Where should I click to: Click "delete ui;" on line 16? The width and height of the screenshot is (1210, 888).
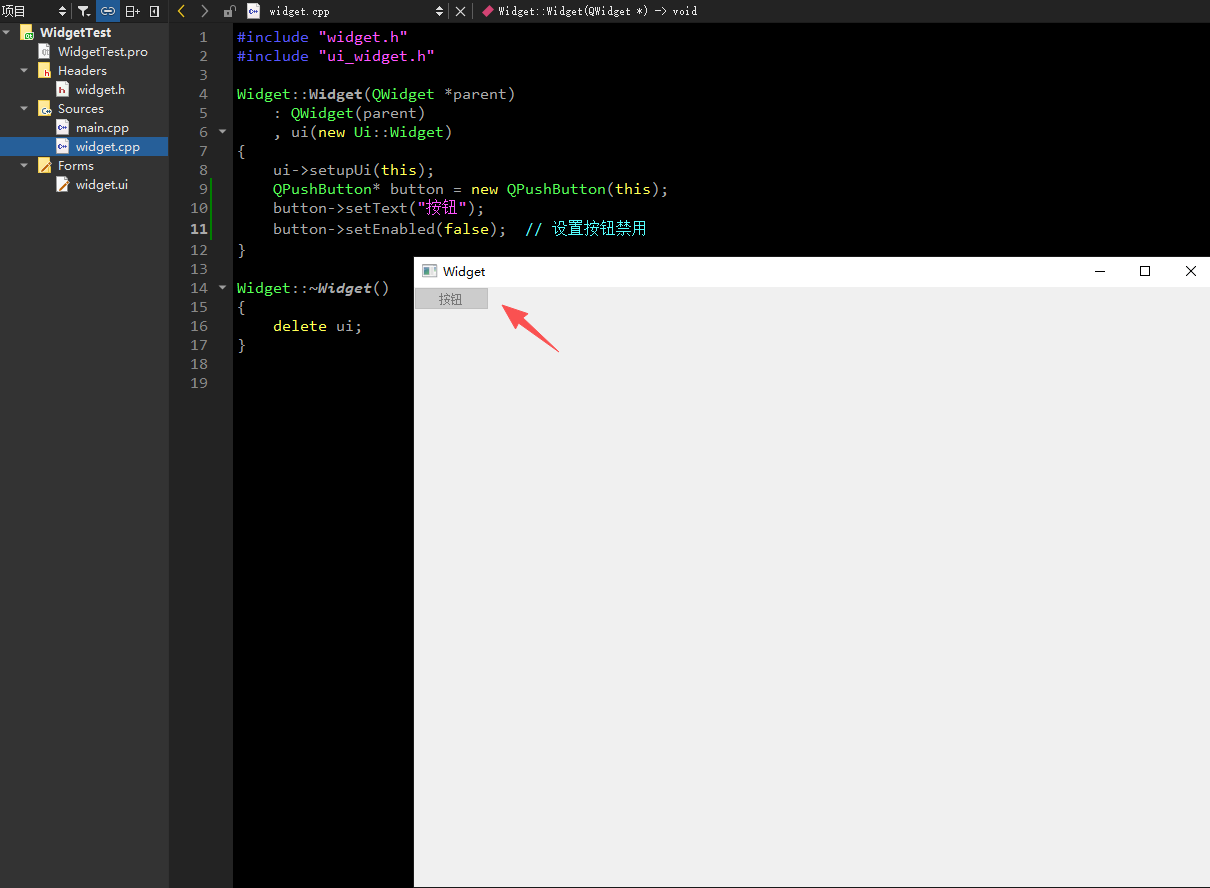click(x=317, y=326)
